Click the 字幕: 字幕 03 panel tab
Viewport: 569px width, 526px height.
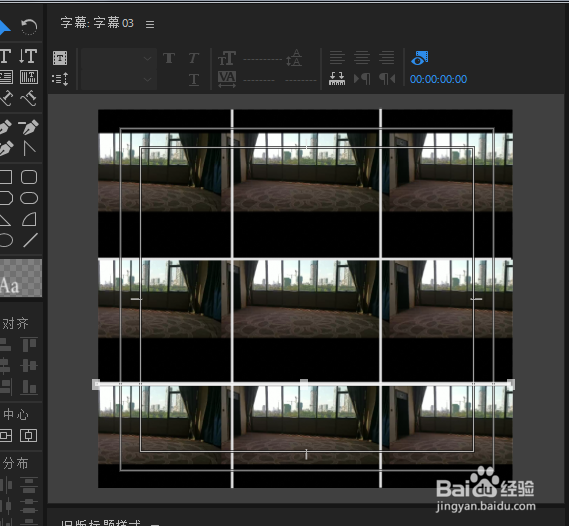click(x=97, y=23)
